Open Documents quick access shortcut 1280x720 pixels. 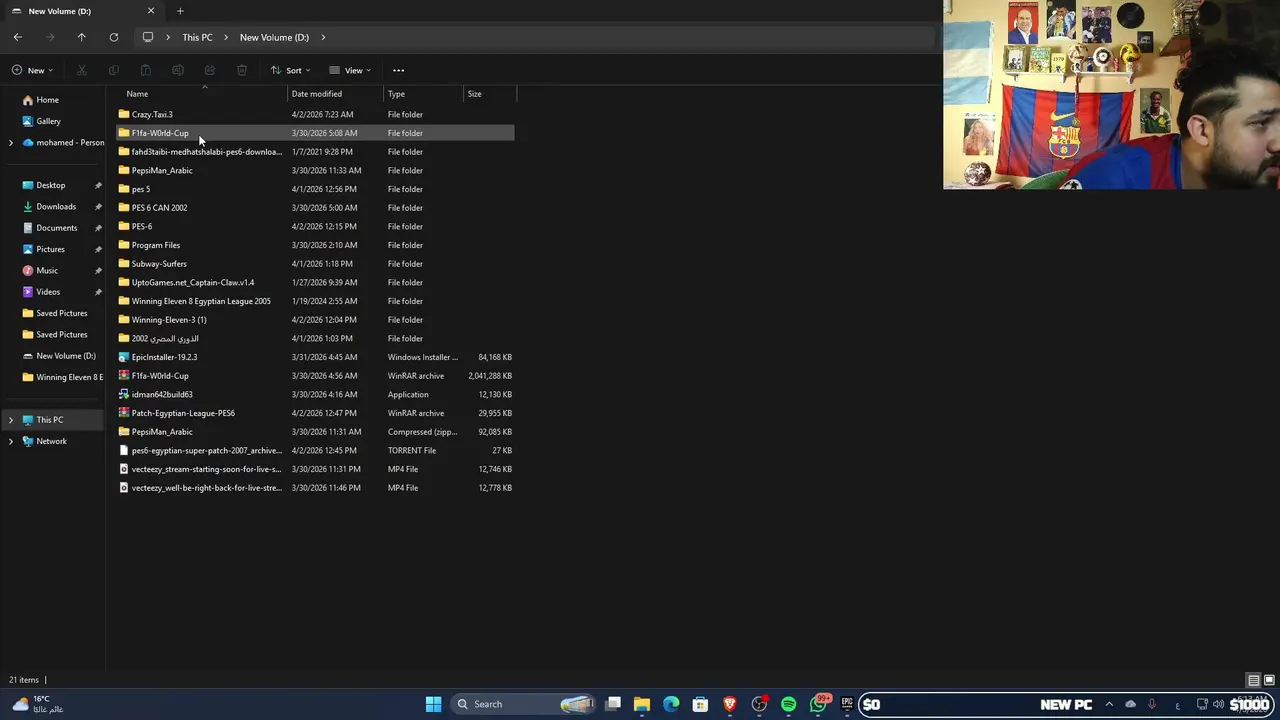56,228
